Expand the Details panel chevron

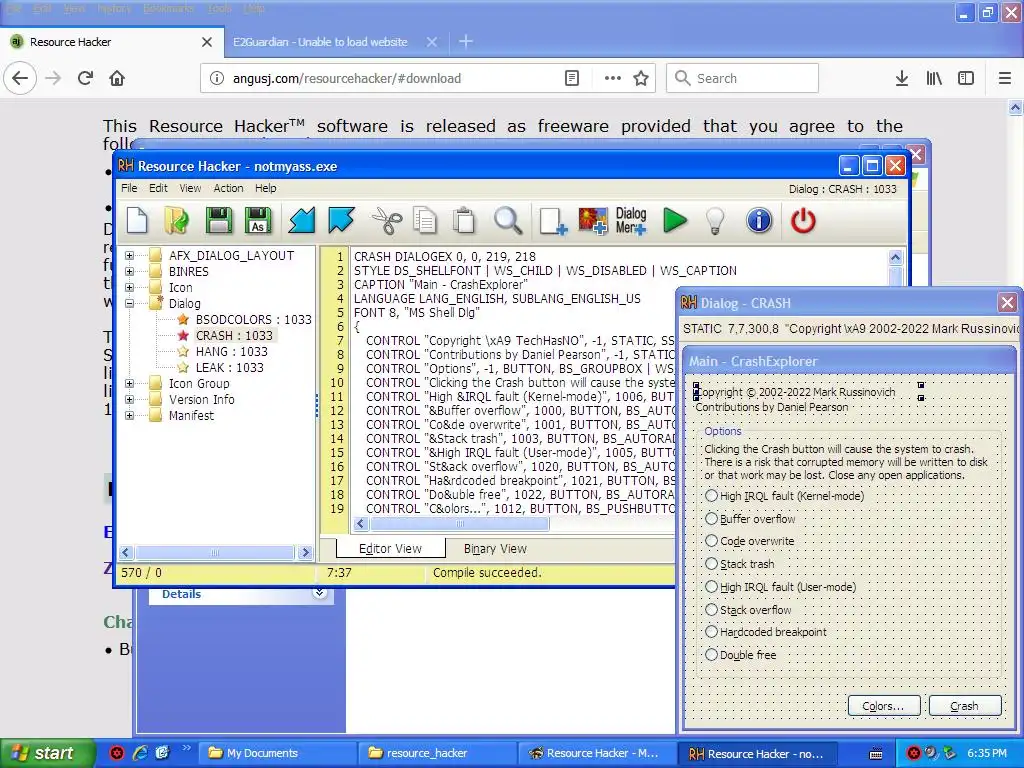(319, 593)
